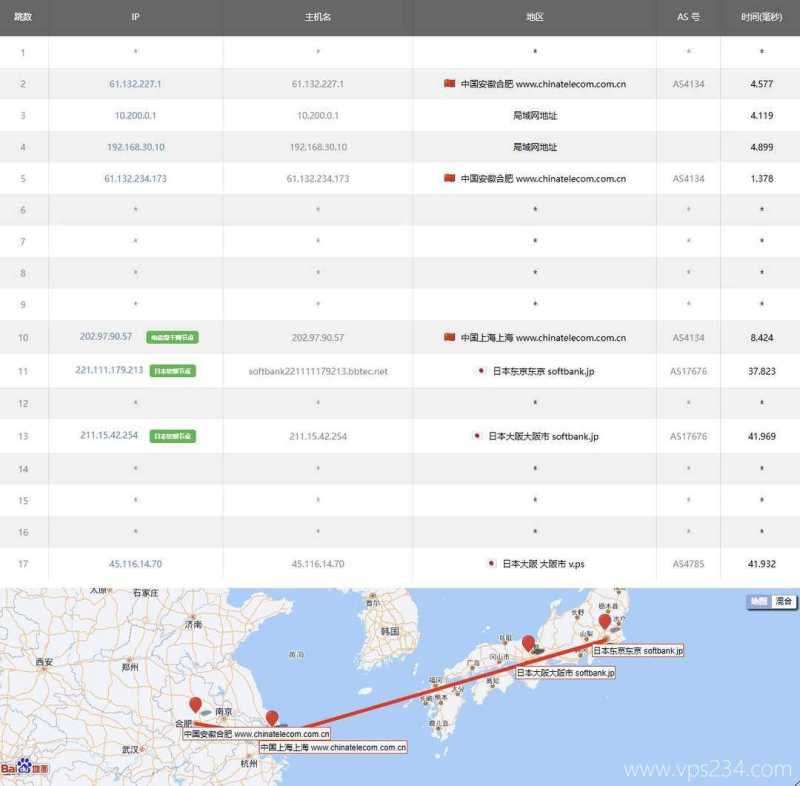Viewport: 800px width, 786px height.
Task: Click the Japanese flag icon in hop 11's region column
Action: 479,371
